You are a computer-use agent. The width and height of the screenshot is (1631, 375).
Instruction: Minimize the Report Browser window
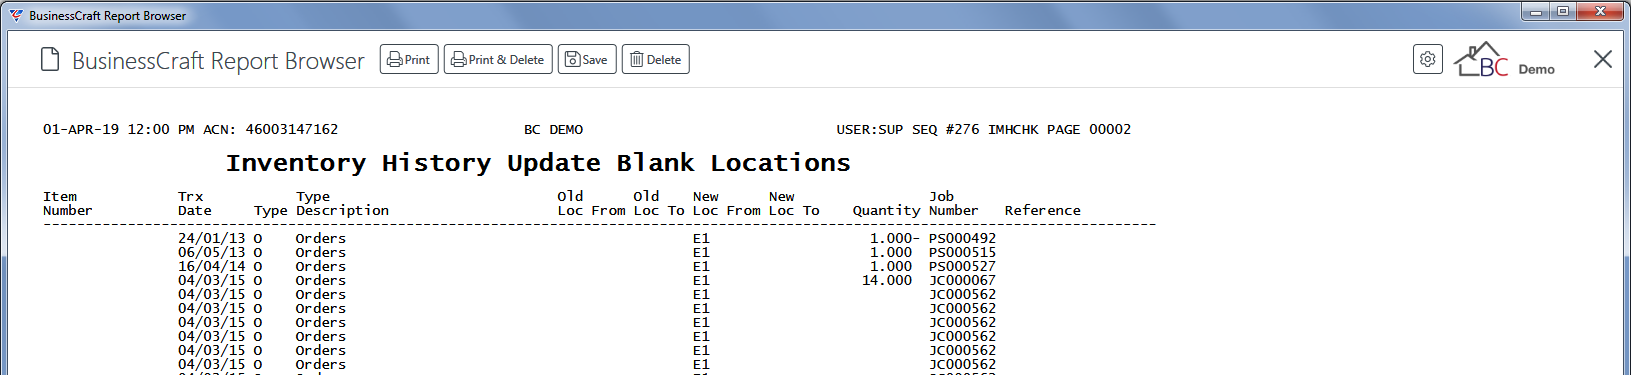1536,12
